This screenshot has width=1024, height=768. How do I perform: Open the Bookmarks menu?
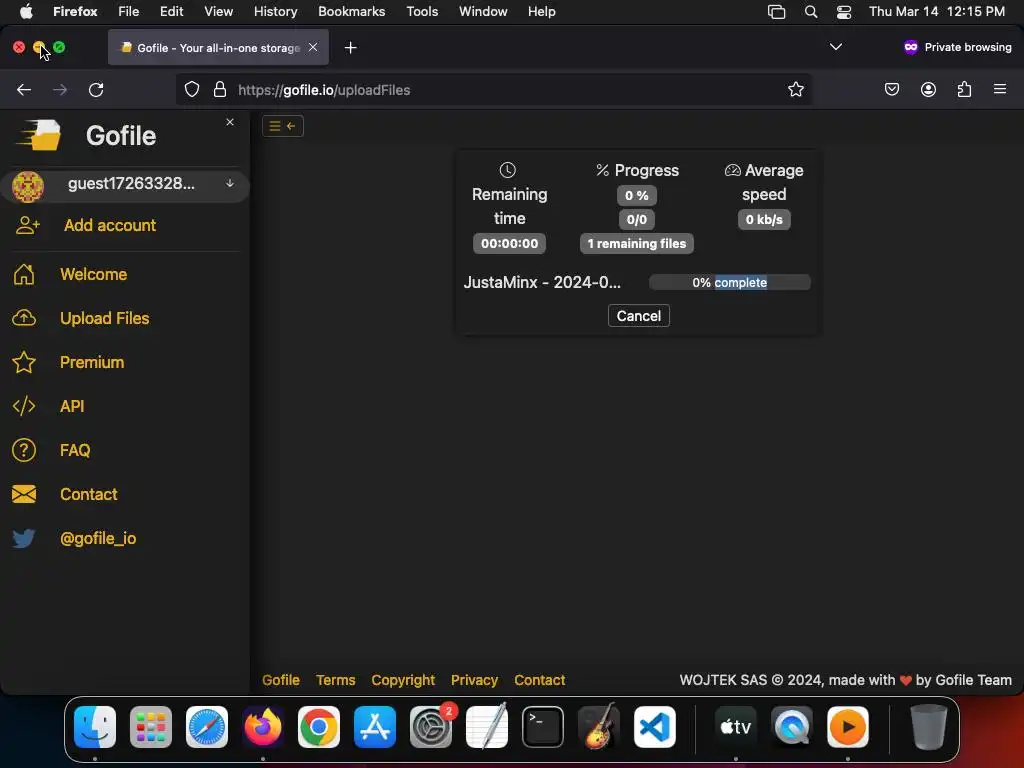click(x=351, y=12)
